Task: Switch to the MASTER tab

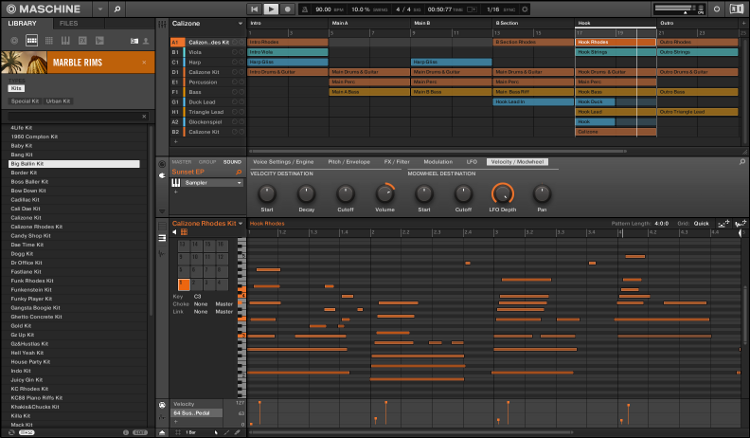Action: point(181,162)
